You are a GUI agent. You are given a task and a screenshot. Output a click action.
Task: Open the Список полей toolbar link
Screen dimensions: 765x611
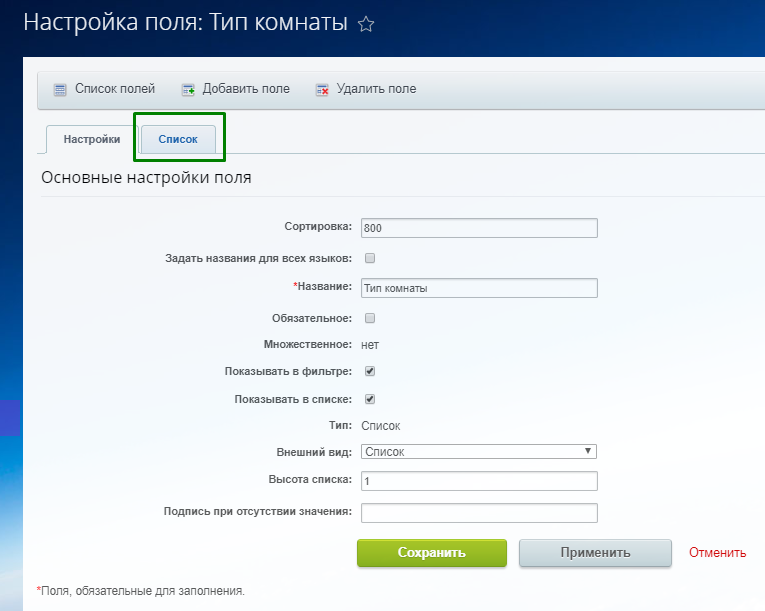tap(115, 89)
